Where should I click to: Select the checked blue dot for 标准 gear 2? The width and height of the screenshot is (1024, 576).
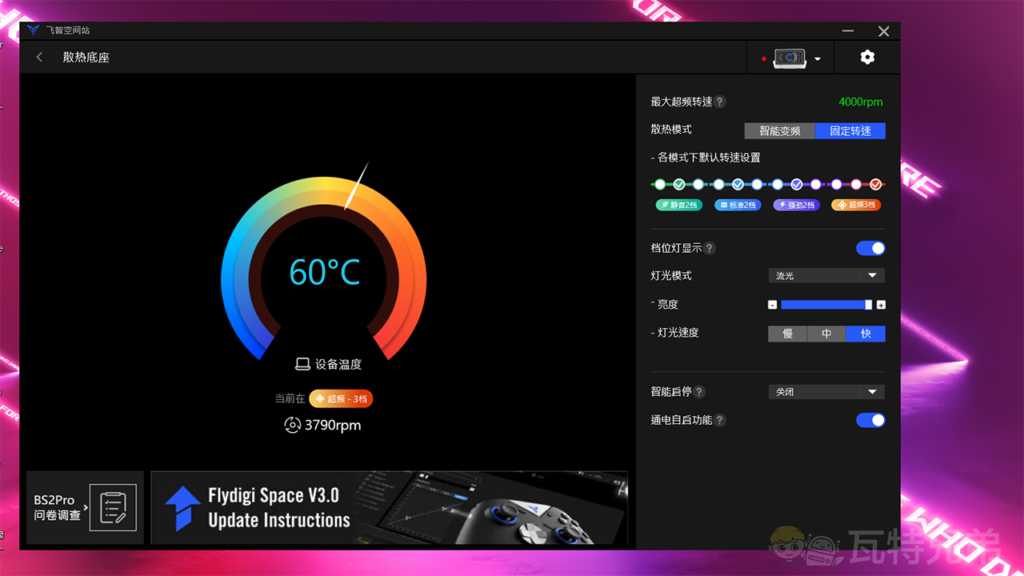(x=737, y=184)
